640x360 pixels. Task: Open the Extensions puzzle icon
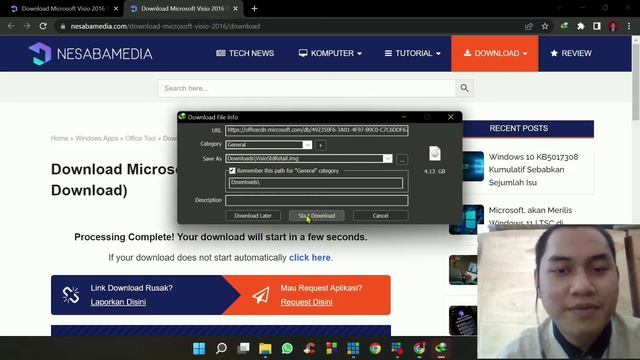click(580, 26)
